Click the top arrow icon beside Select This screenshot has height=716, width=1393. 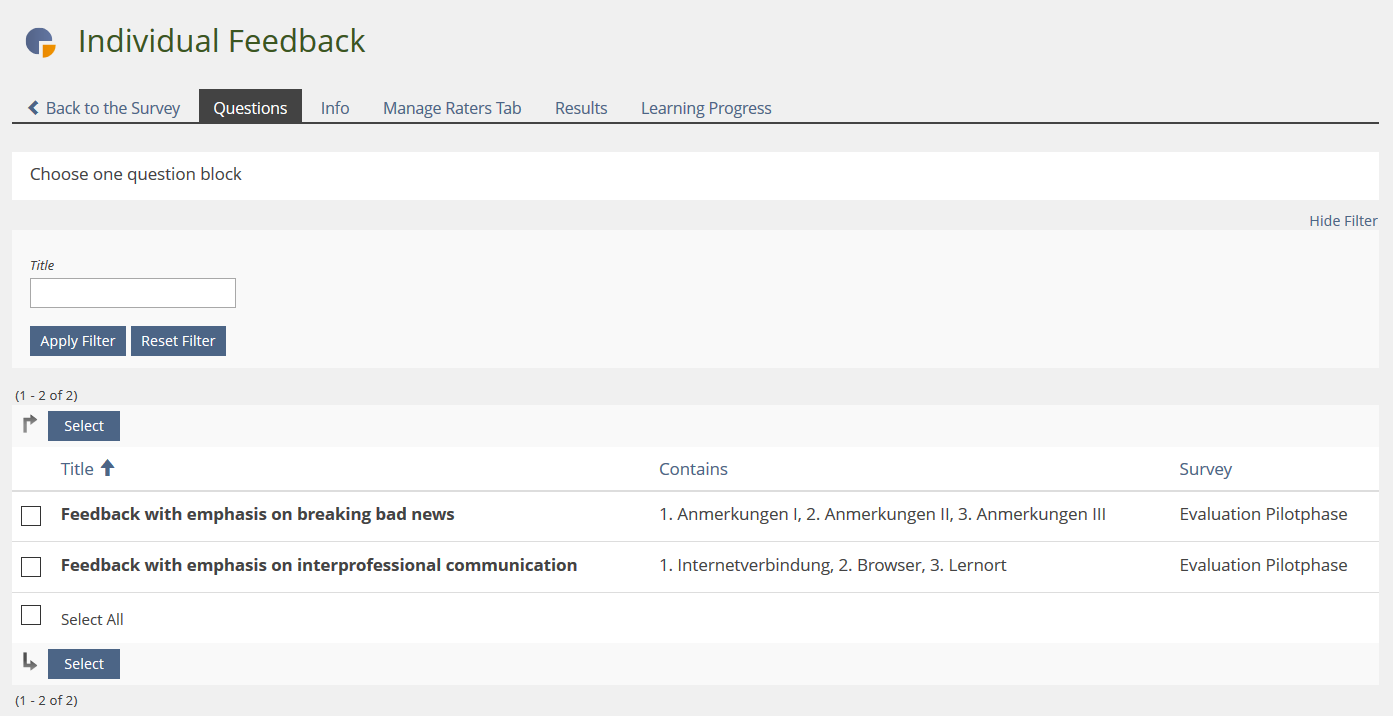click(30, 424)
